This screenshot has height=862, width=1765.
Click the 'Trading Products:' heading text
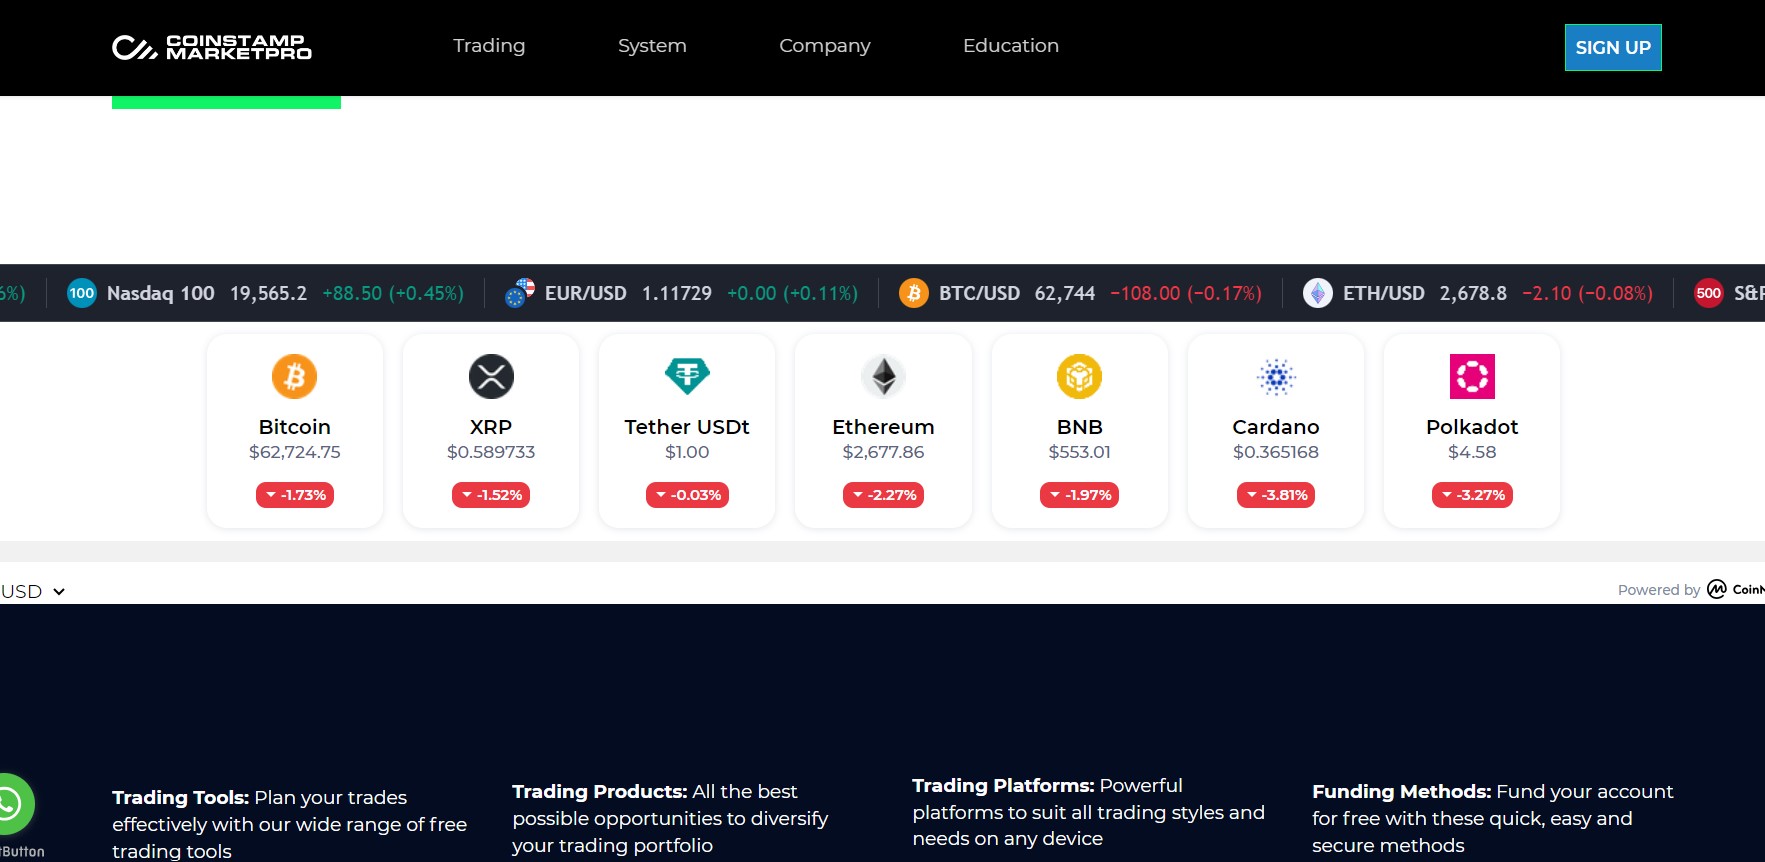click(600, 791)
